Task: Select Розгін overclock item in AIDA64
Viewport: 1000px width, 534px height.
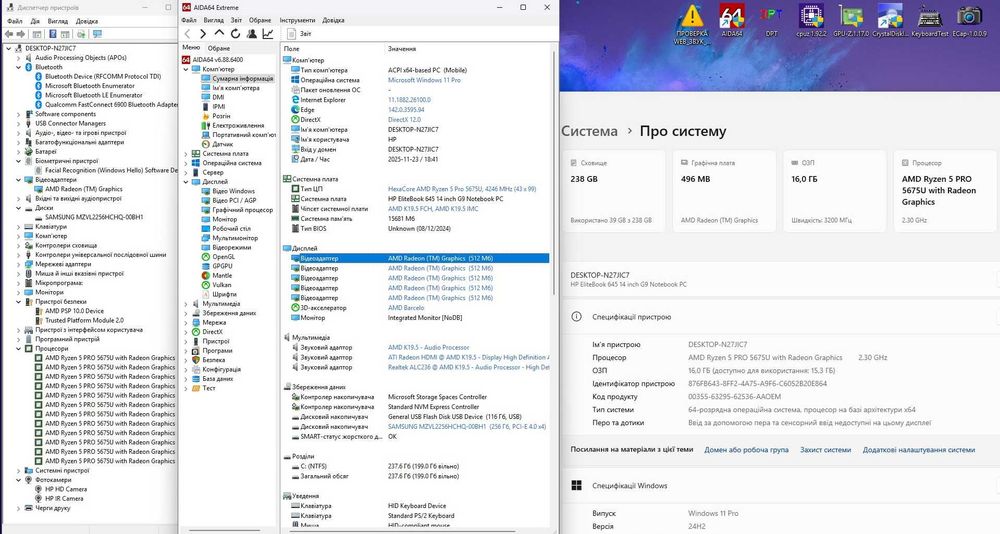Action: coord(221,116)
